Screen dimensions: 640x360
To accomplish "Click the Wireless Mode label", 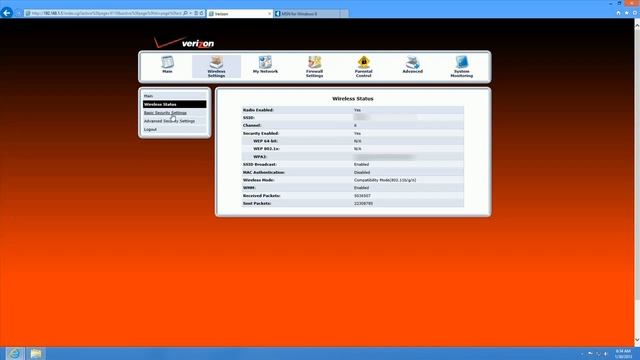I will [259, 180].
